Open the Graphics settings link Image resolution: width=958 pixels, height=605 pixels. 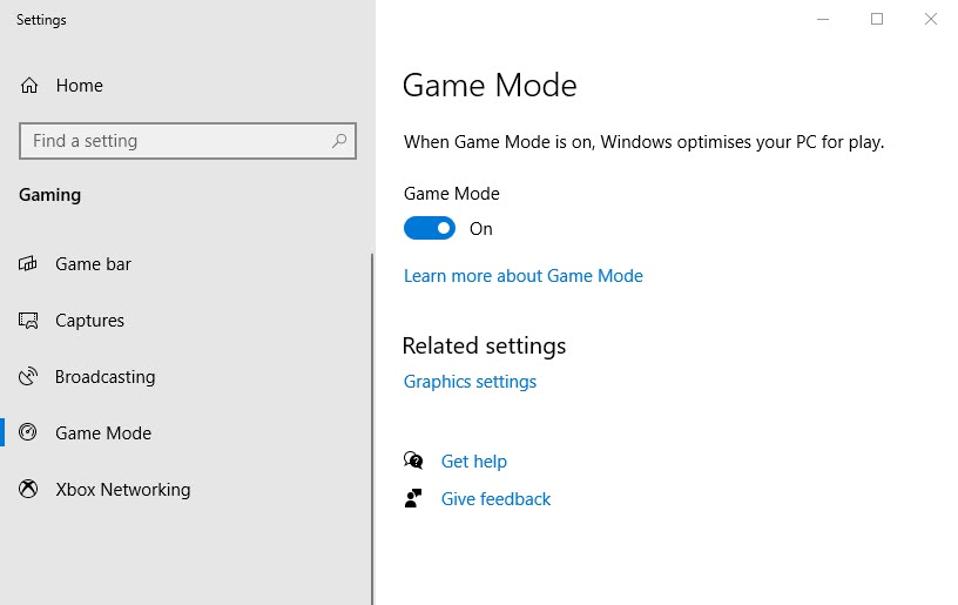(x=470, y=382)
